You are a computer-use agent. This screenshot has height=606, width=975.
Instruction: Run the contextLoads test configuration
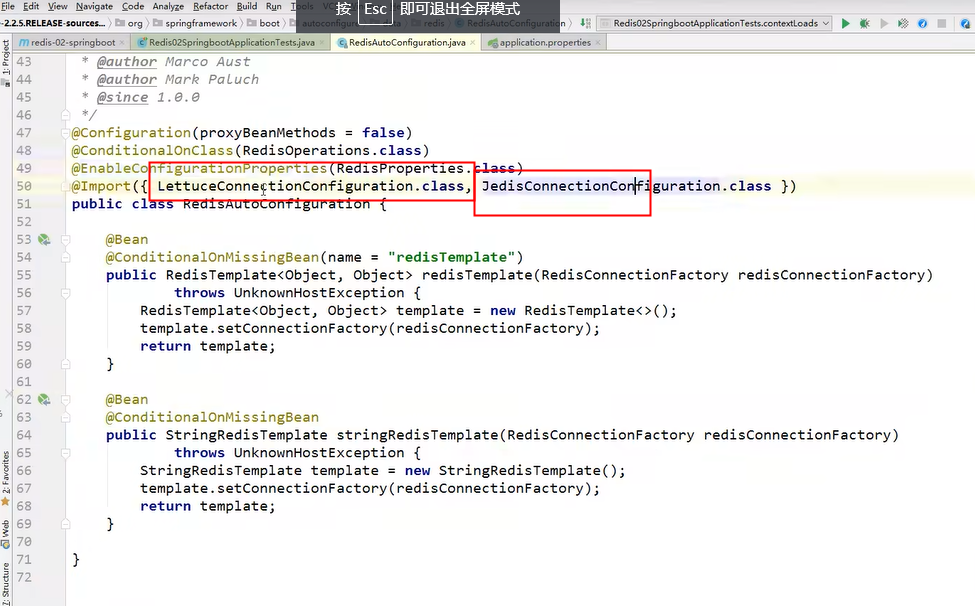tap(845, 24)
